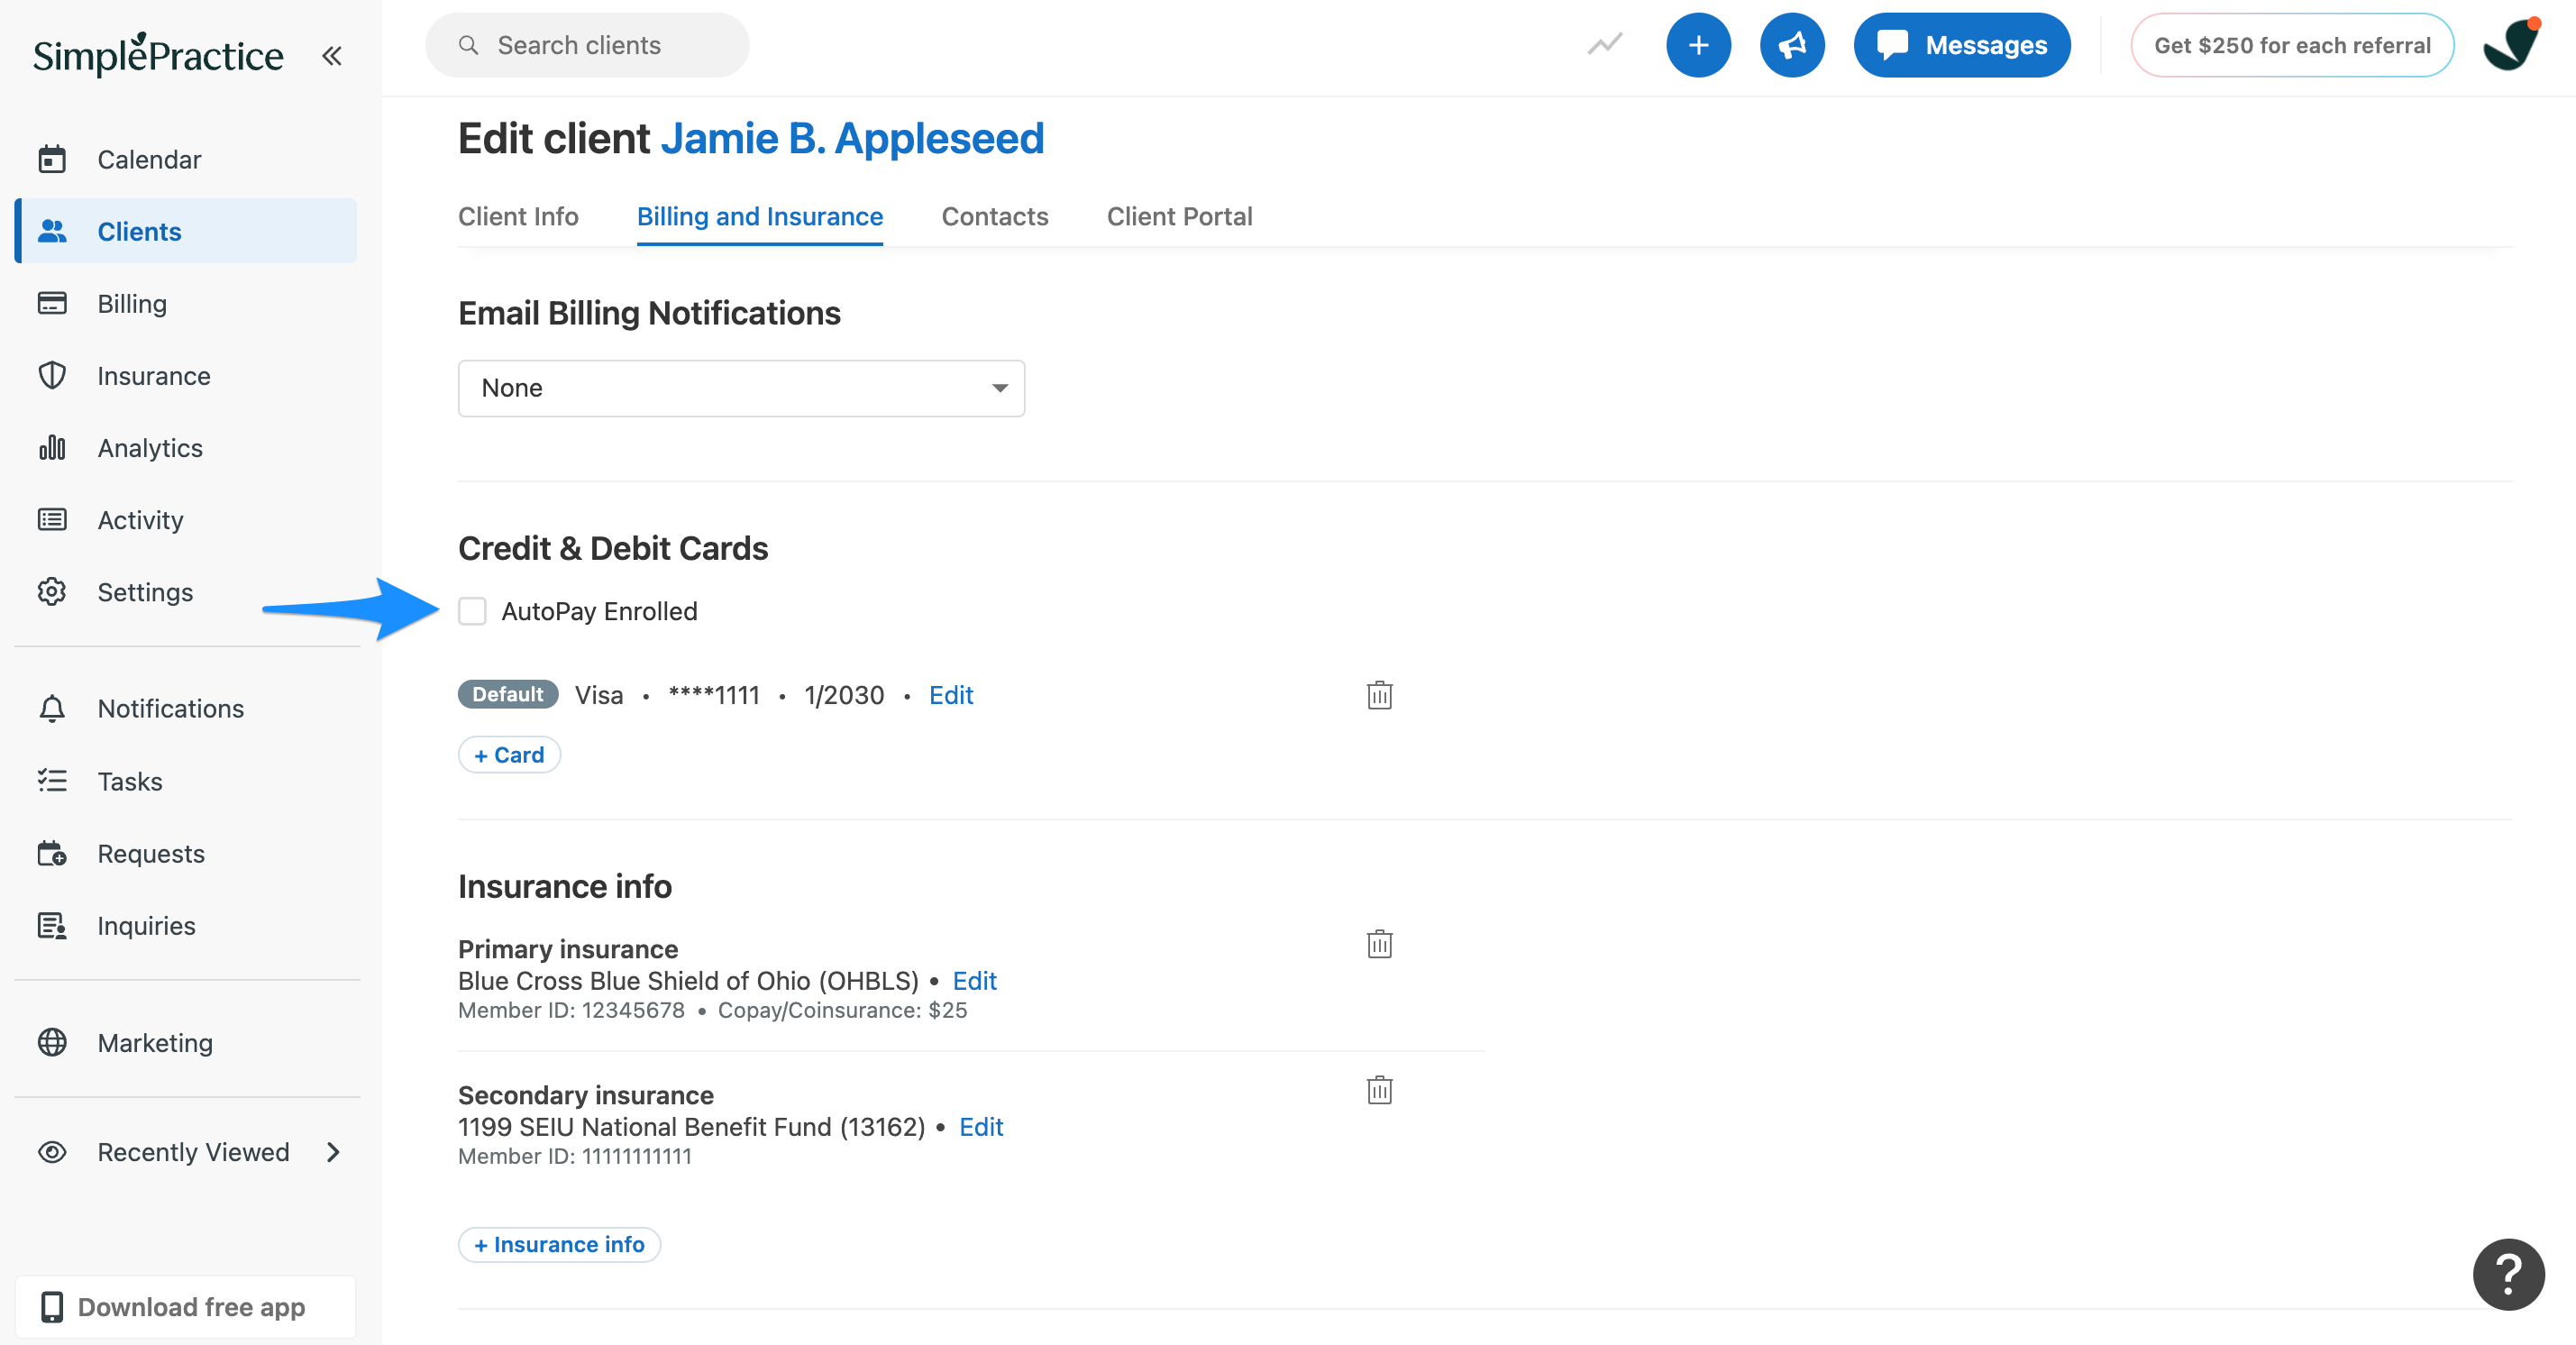Open Requests in the sidebar
Viewport: 2576px width, 1345px height.
pos(186,853)
